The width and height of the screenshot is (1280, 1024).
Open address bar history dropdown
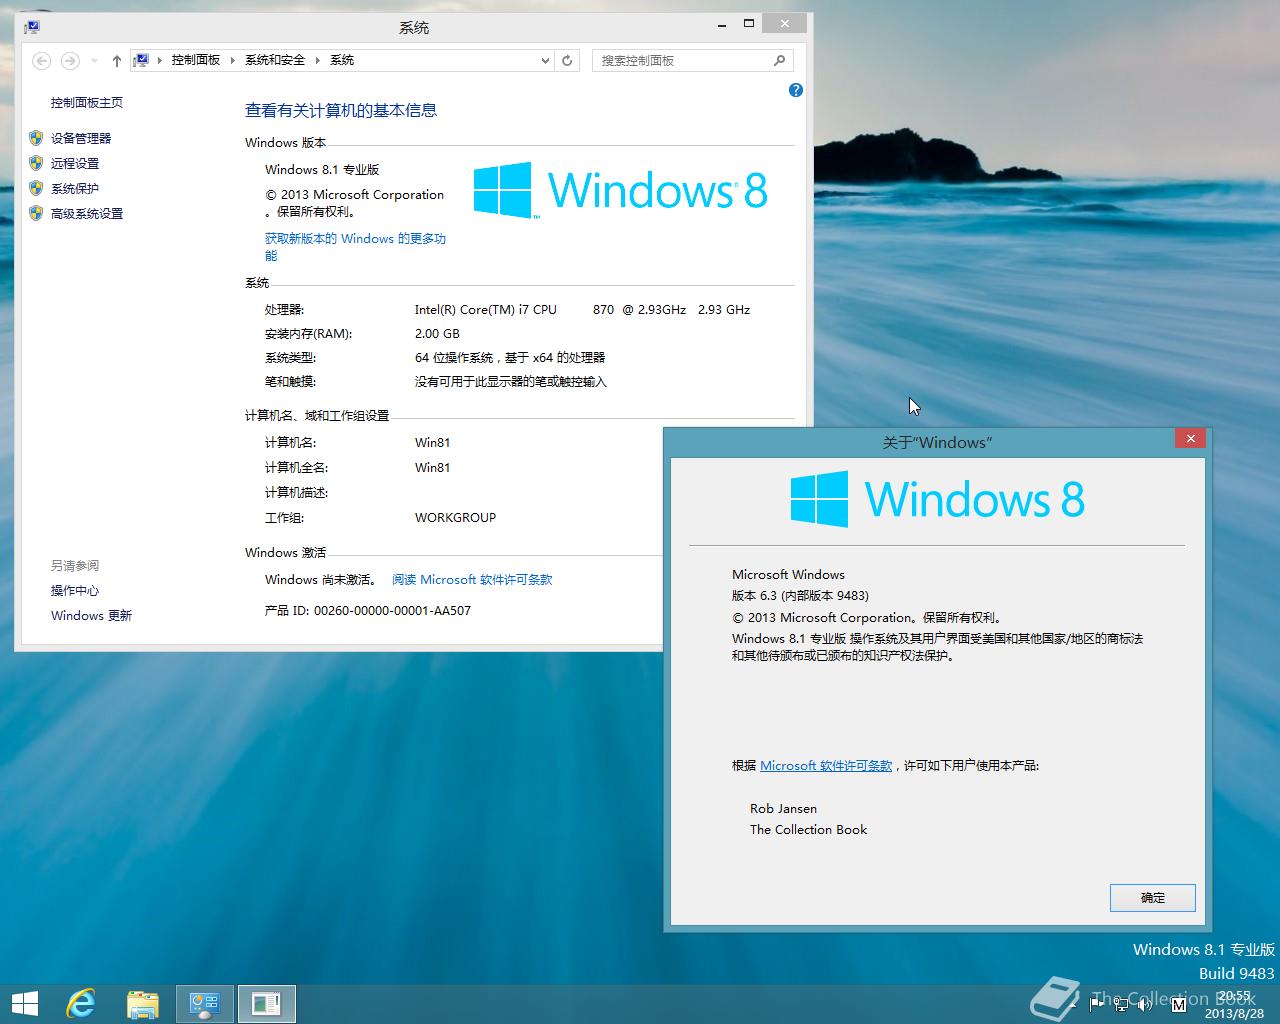545,60
